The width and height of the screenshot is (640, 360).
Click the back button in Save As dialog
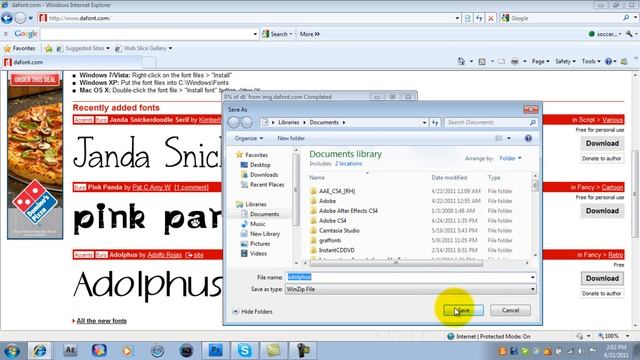234,122
